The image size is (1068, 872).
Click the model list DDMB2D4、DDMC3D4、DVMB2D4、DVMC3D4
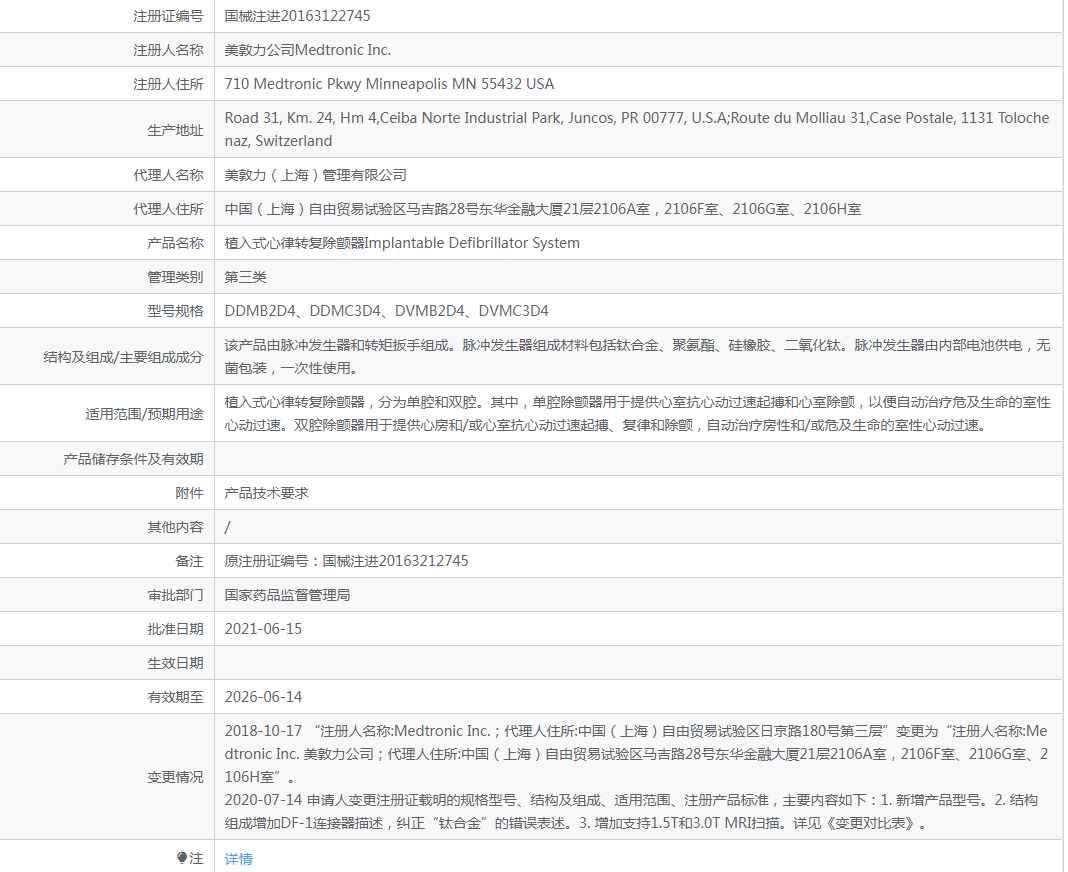click(387, 311)
